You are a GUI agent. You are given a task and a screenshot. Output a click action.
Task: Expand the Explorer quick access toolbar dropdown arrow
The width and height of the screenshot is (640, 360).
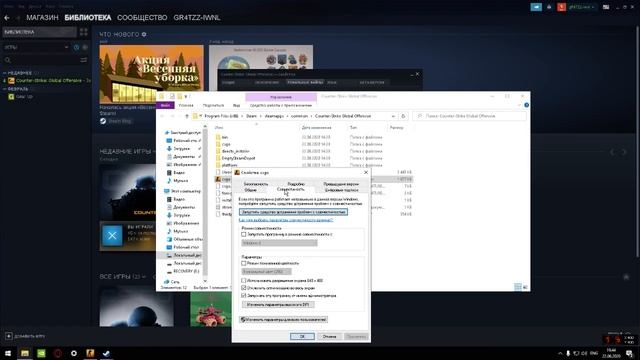(186, 97)
